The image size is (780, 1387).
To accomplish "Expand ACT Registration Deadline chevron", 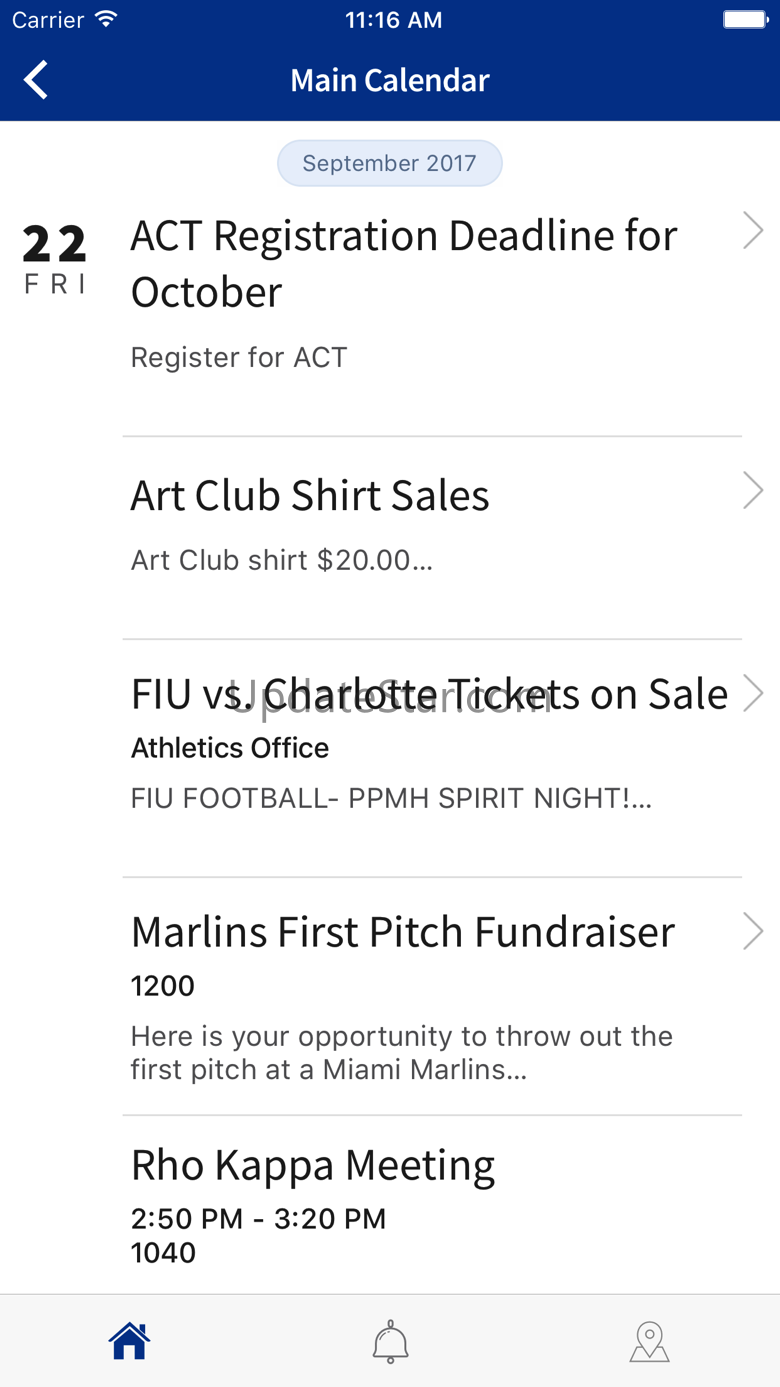I will click(753, 231).
